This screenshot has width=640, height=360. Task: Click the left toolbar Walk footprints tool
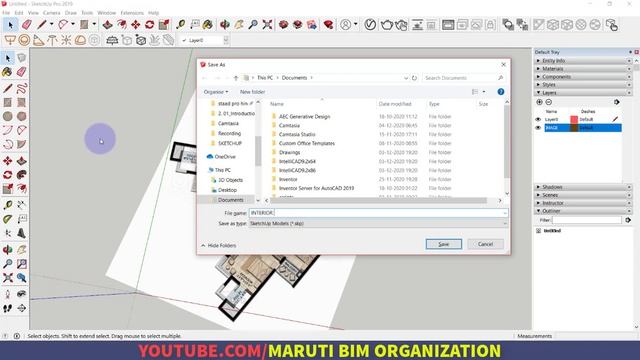[x=7, y=308]
